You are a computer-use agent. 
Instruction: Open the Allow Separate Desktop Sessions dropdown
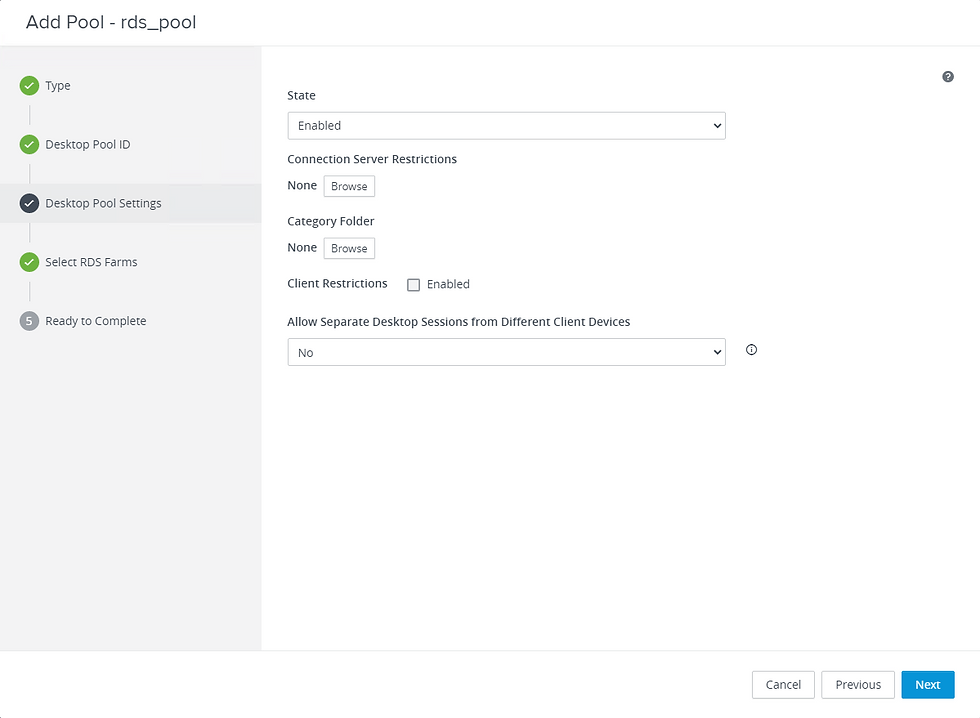pyautogui.click(x=506, y=352)
